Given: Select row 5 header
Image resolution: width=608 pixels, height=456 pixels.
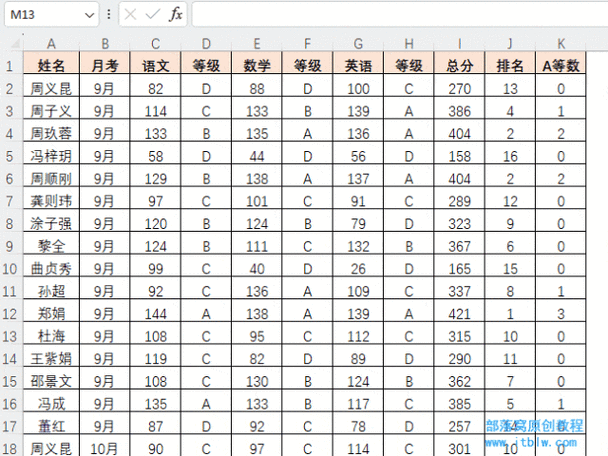Looking at the screenshot, I should [x=10, y=156].
